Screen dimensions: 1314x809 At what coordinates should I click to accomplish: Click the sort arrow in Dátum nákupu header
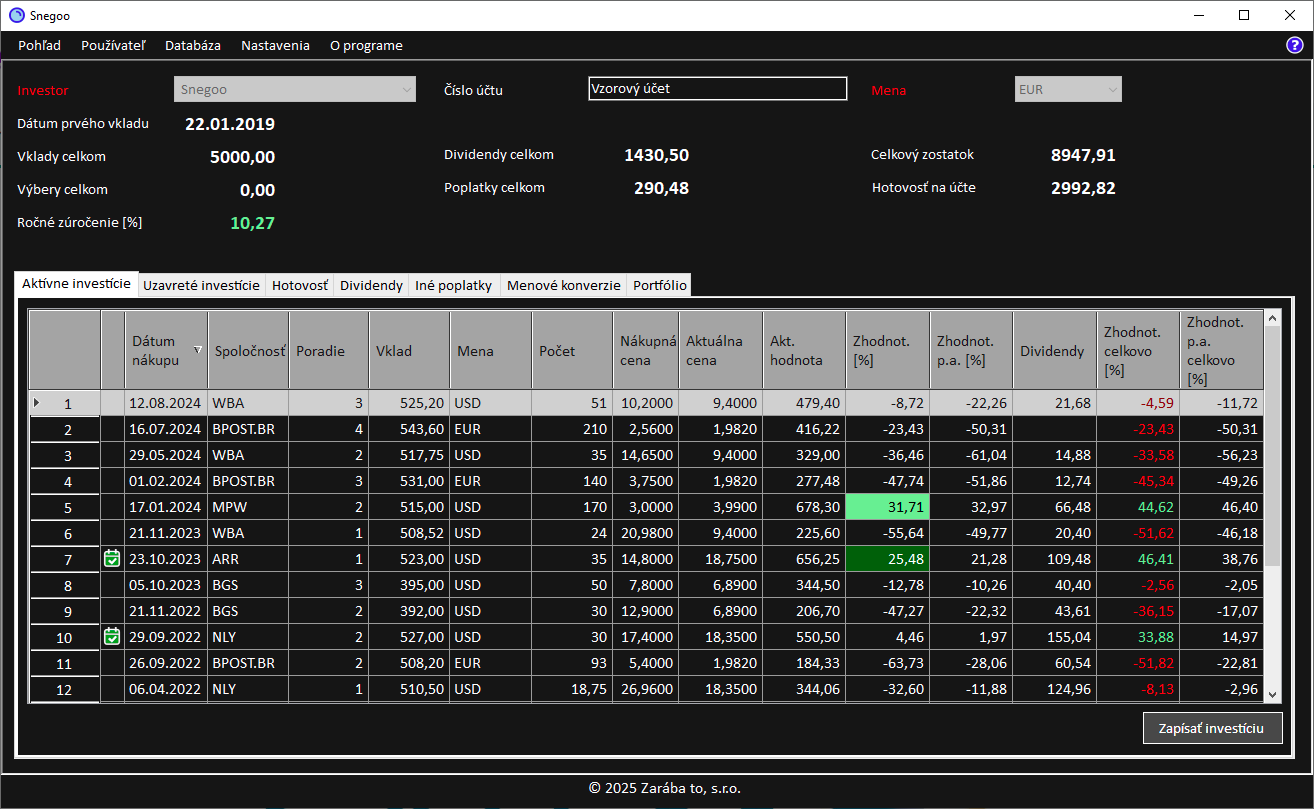(x=197, y=350)
